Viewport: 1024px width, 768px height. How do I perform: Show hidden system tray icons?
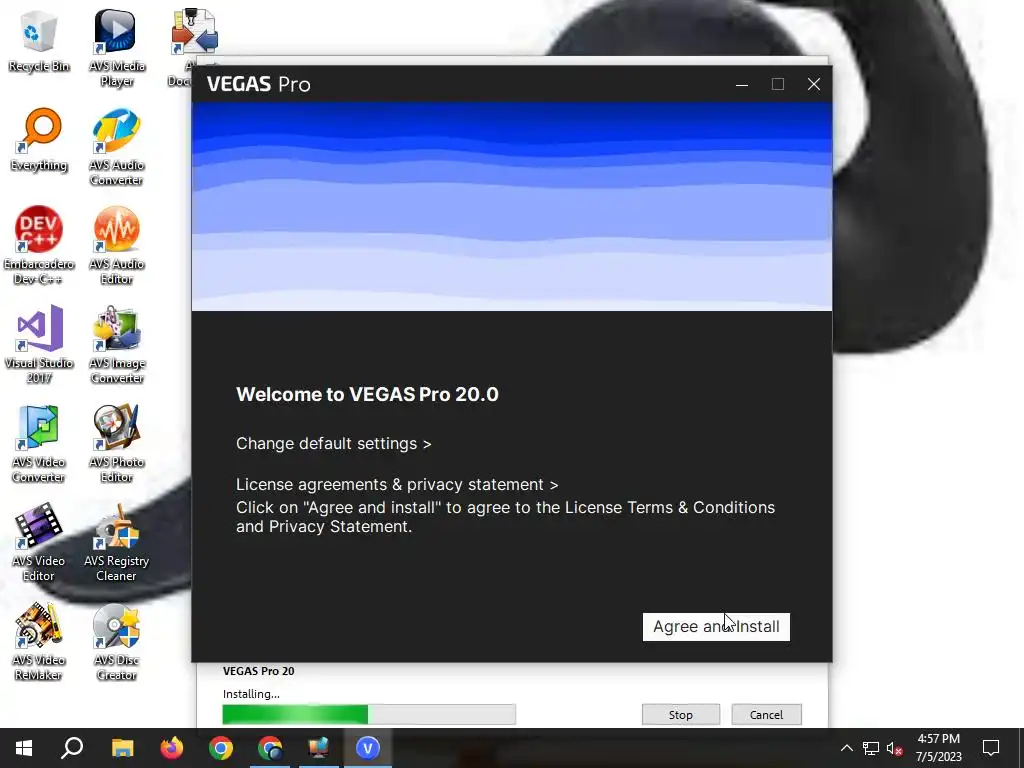pyautogui.click(x=846, y=748)
